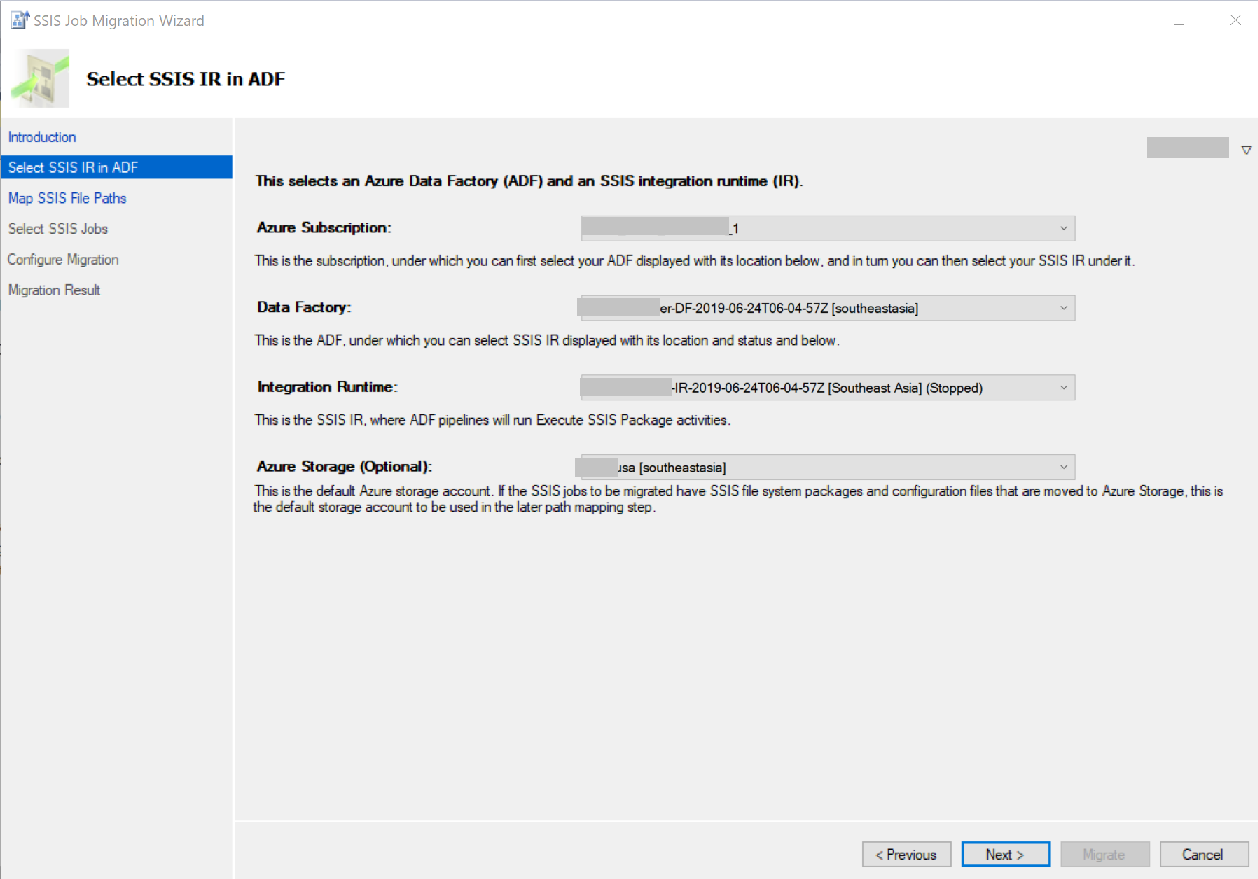Click the subscription description text under Azure Subscription
1258x879 pixels.
tap(695, 261)
